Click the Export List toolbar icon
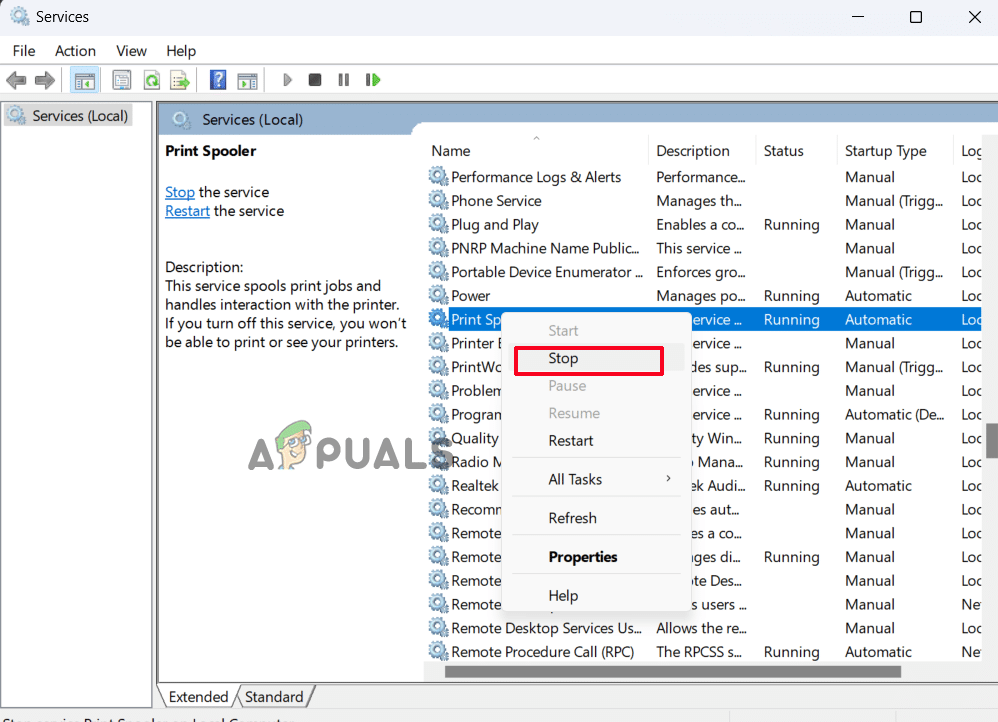 tap(180, 80)
